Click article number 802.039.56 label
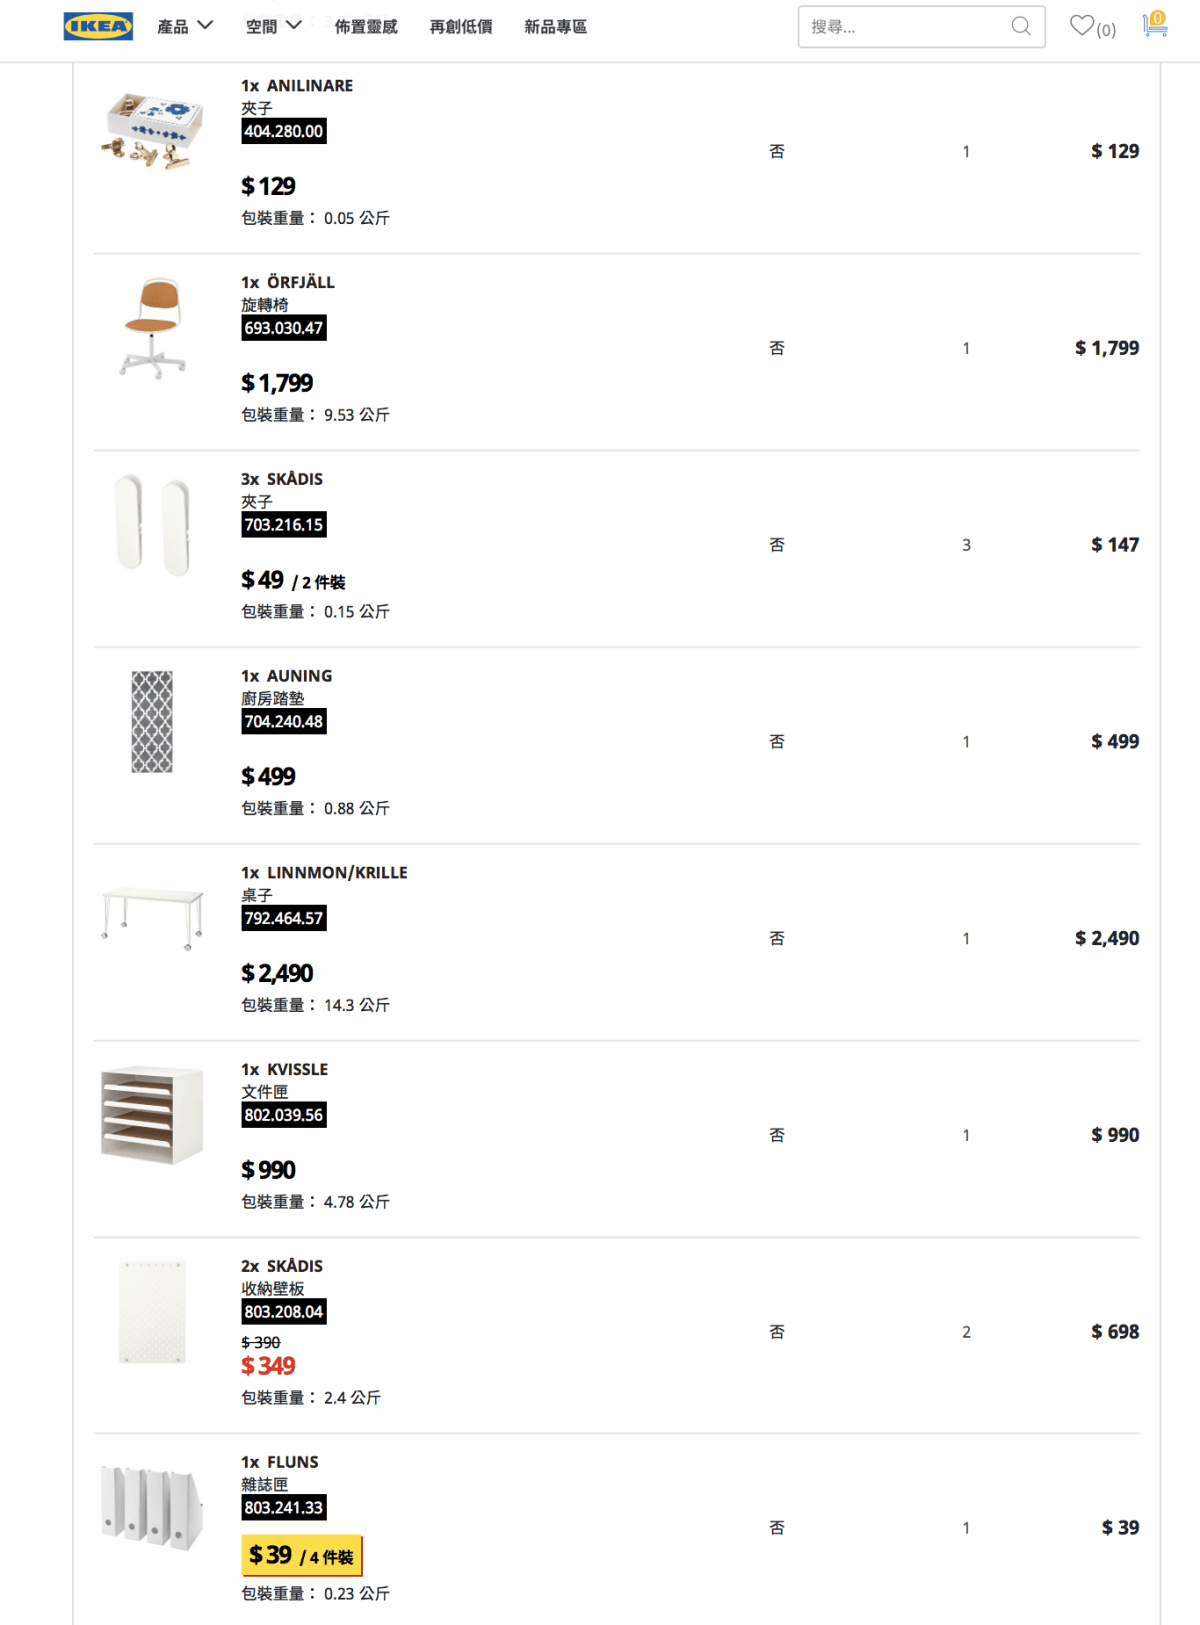Image resolution: width=1200 pixels, height=1625 pixels. (284, 1115)
